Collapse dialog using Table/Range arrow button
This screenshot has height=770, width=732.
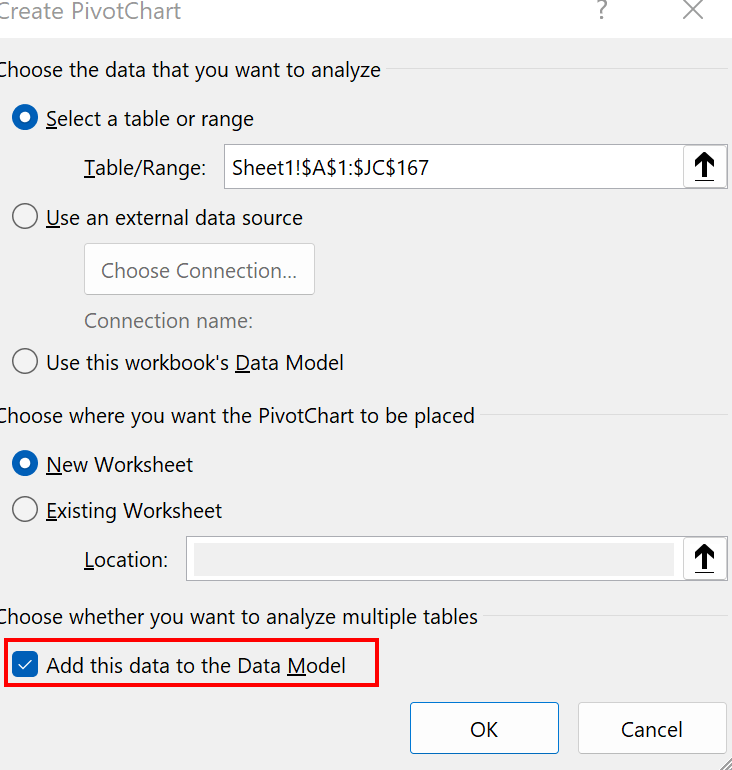click(704, 167)
